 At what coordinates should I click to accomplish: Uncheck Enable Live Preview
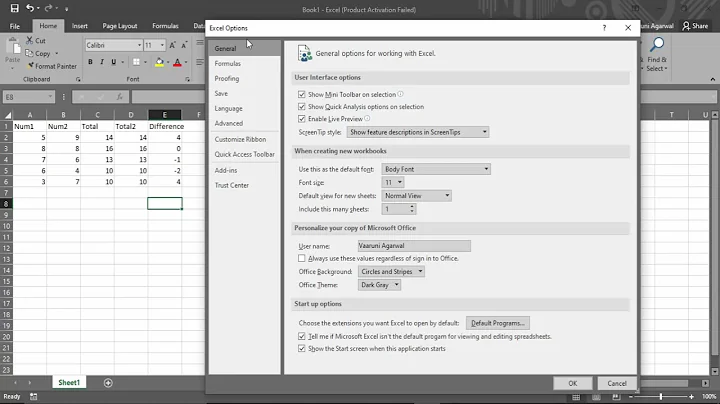[x=302, y=118]
